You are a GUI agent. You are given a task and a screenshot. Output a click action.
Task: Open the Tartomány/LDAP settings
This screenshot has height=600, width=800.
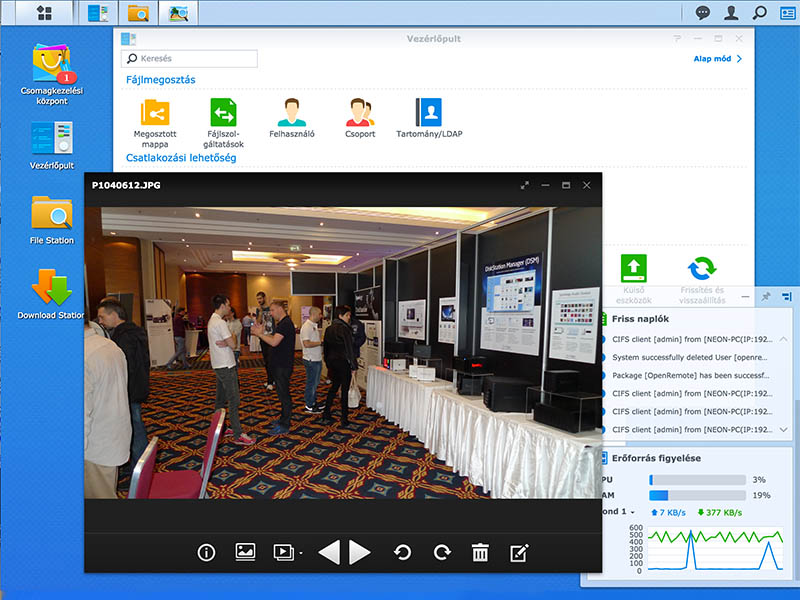click(x=428, y=119)
